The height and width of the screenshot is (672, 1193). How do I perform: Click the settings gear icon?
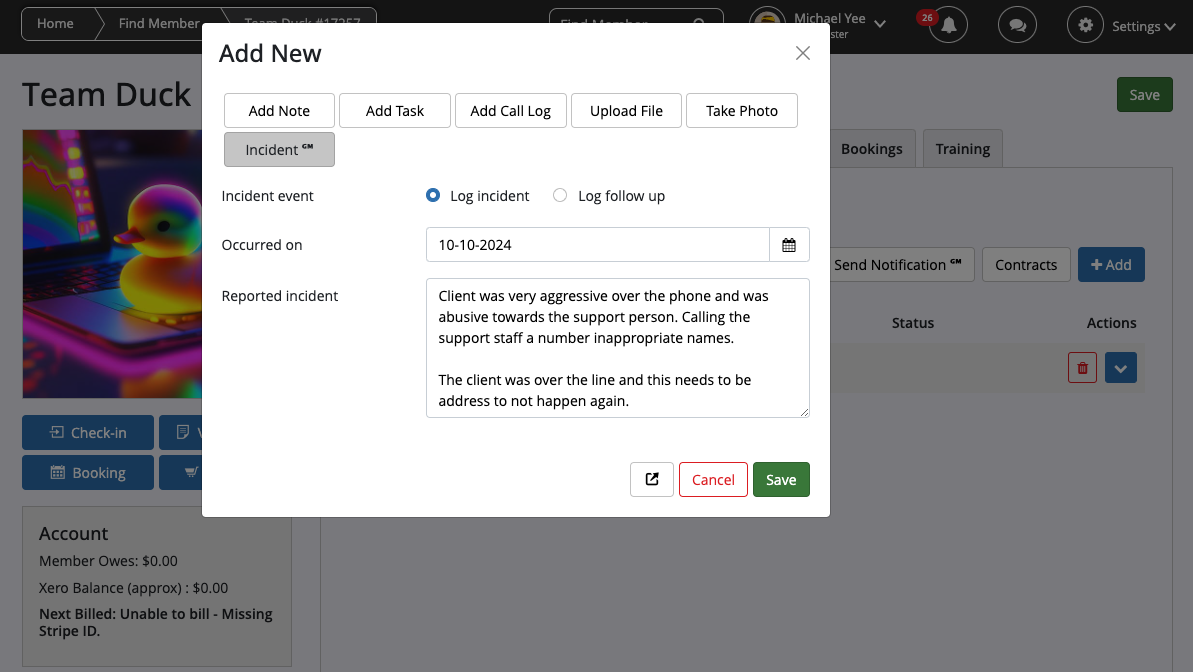(1085, 26)
